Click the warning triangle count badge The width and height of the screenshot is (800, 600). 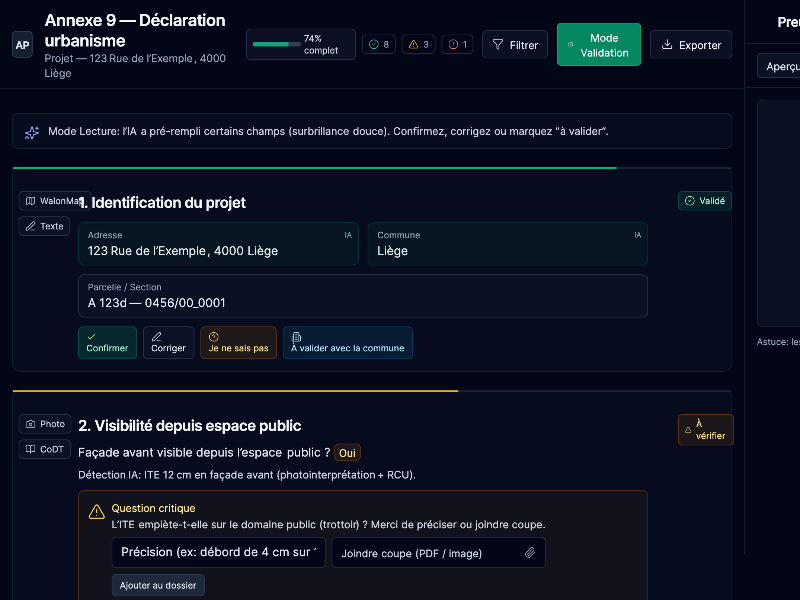point(419,45)
